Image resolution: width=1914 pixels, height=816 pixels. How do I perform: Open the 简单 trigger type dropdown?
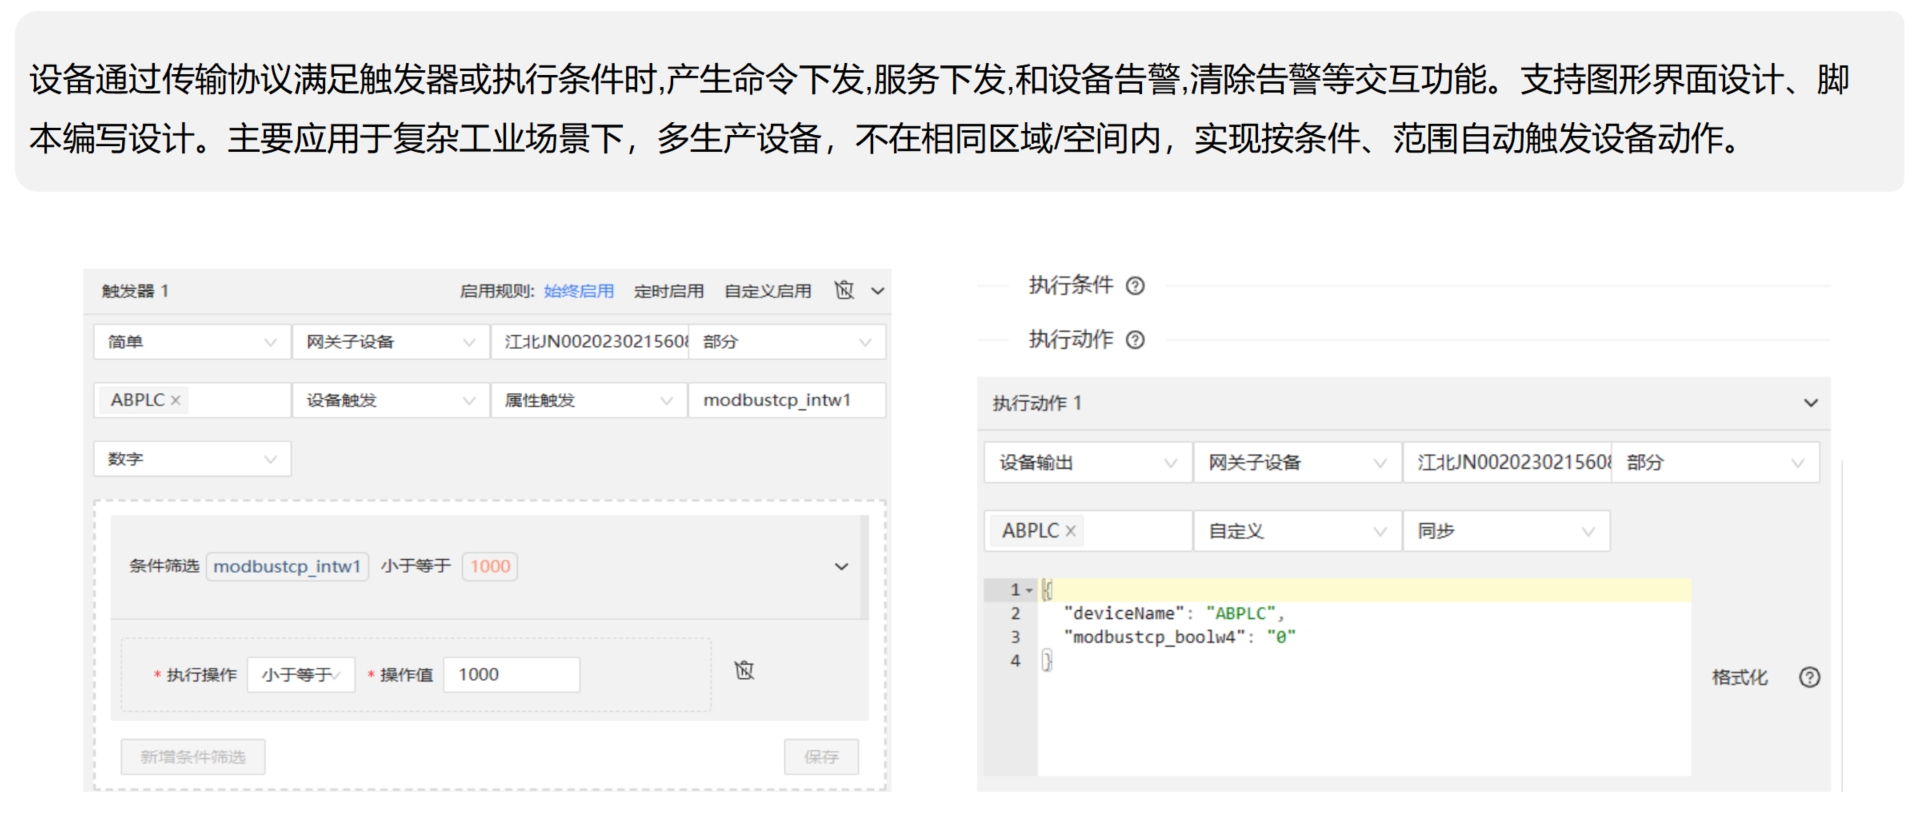191,342
